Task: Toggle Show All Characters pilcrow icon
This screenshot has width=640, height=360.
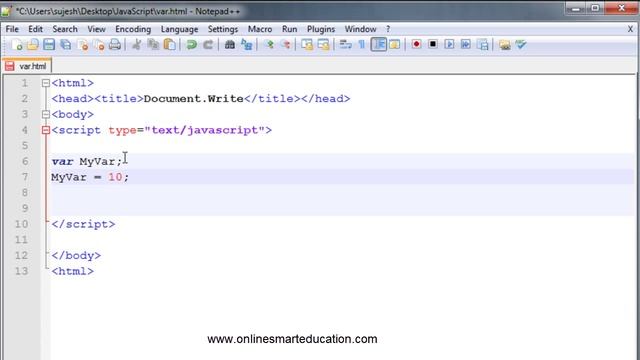Action: pos(362,44)
